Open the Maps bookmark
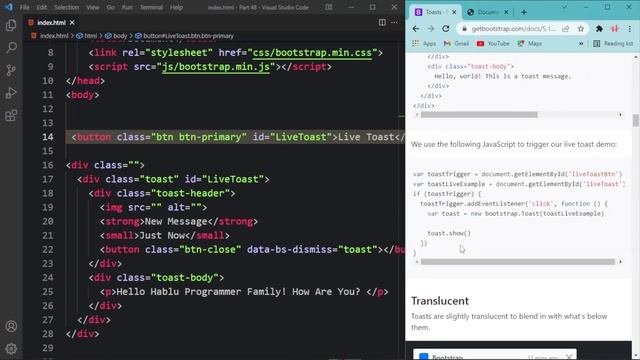The width and height of the screenshot is (640, 360). [x=529, y=43]
